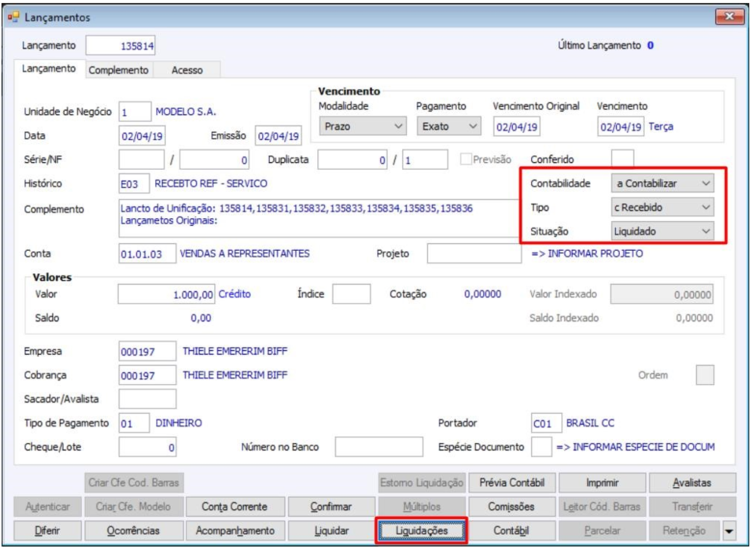Image resolution: width=750 pixels, height=547 pixels.
Task: Expand the Contabilidade dropdown
Action: pyautogui.click(x=662, y=183)
